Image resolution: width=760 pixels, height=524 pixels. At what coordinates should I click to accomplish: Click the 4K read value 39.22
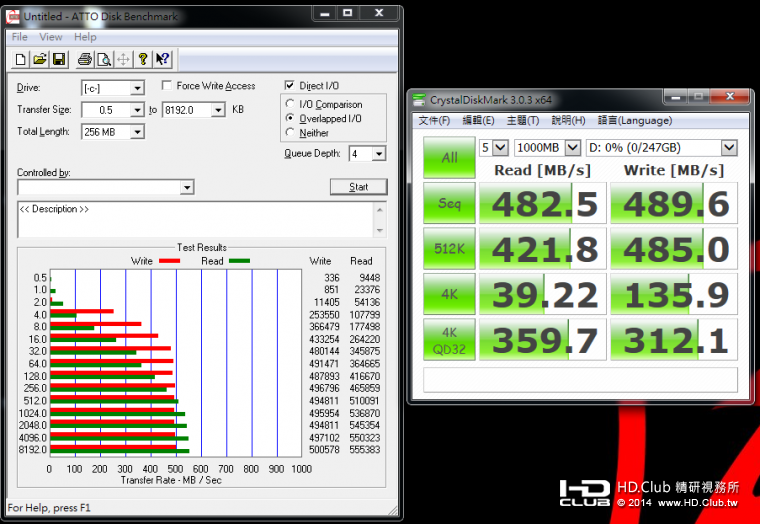click(x=543, y=294)
